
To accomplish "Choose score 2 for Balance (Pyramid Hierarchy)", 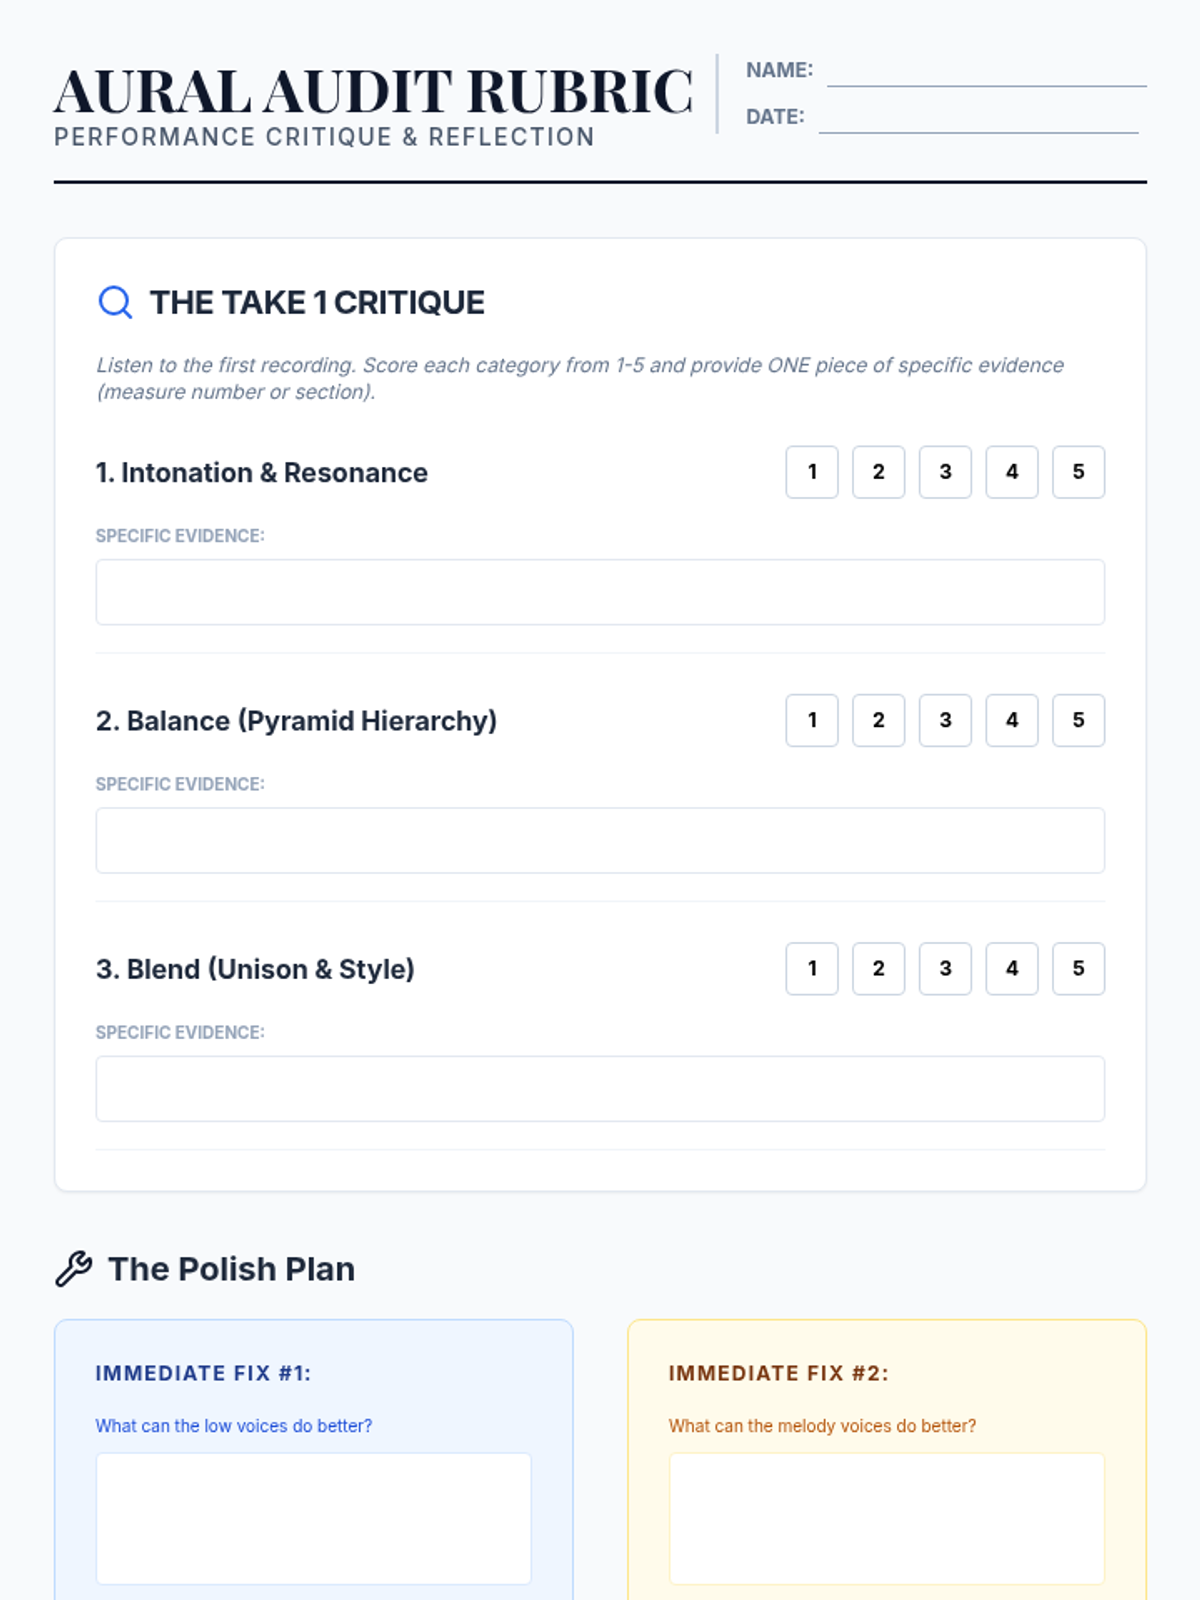I will tap(878, 720).
